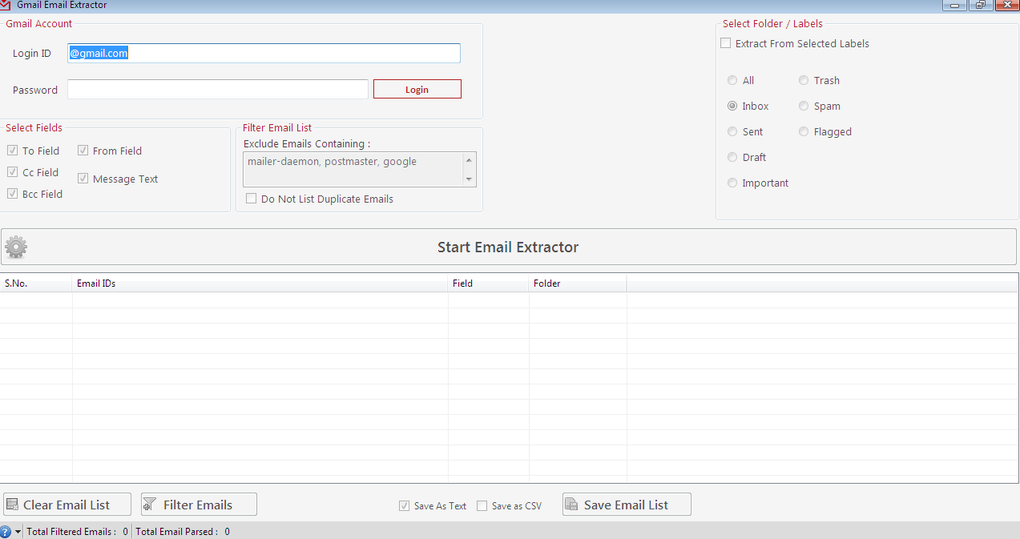Click the Password input field
Image resolution: width=1020 pixels, height=539 pixels.
coord(217,89)
